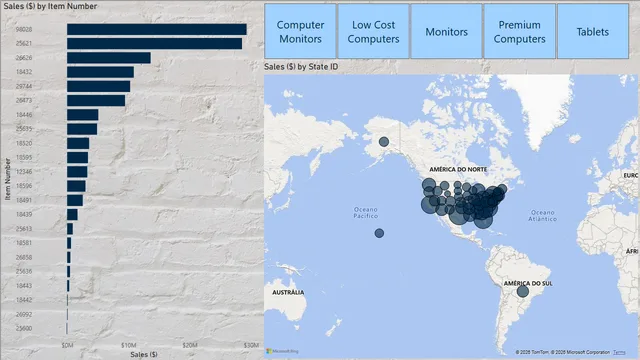Click the AMÉRICA DO SUL map label
The height and width of the screenshot is (360, 640).
click(x=528, y=283)
